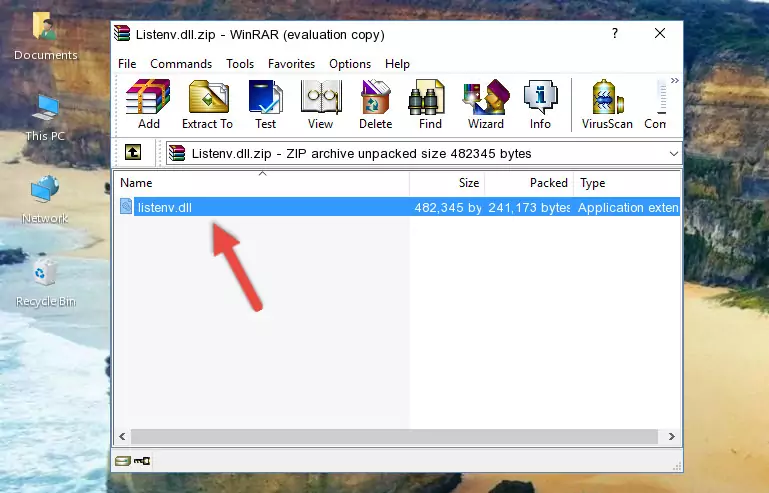The image size is (769, 493).
Task: Select Recycle Bin desktop icon
Action: (45, 283)
